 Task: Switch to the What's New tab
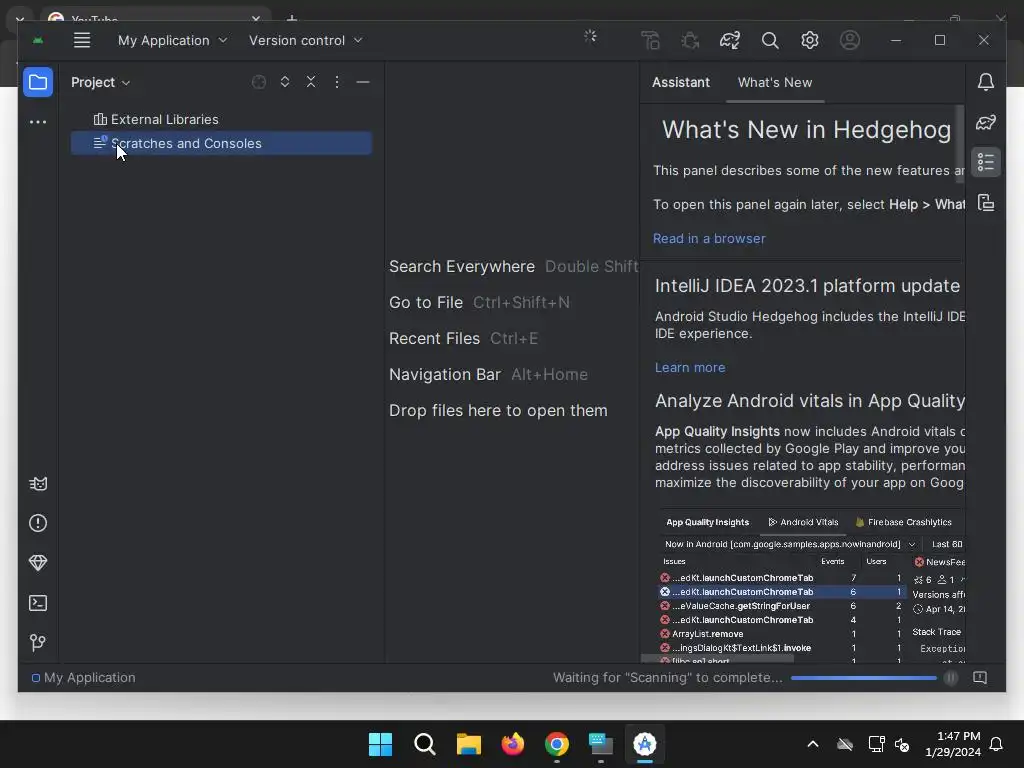coord(775,82)
